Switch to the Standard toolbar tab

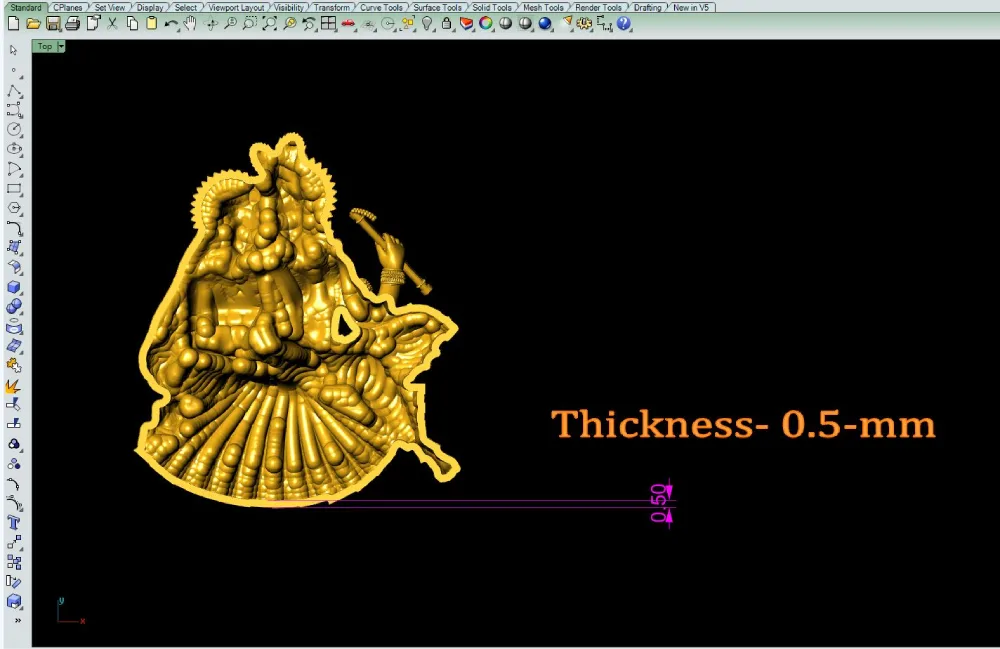26,7
